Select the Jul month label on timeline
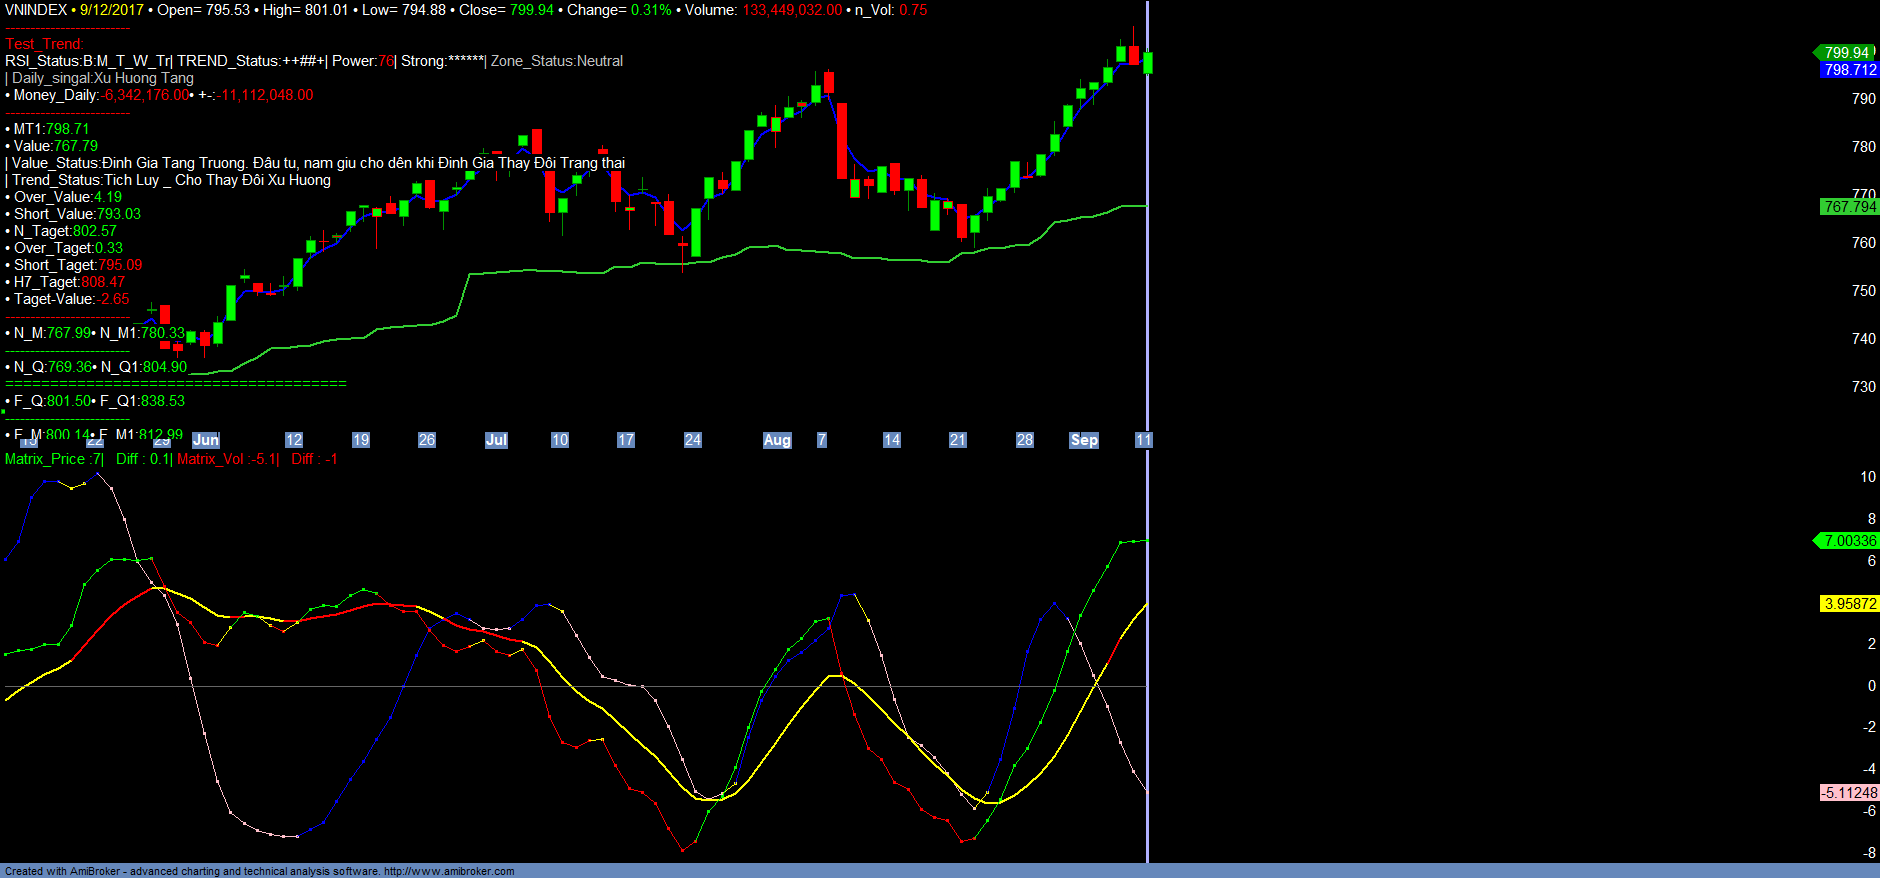 pyautogui.click(x=496, y=440)
